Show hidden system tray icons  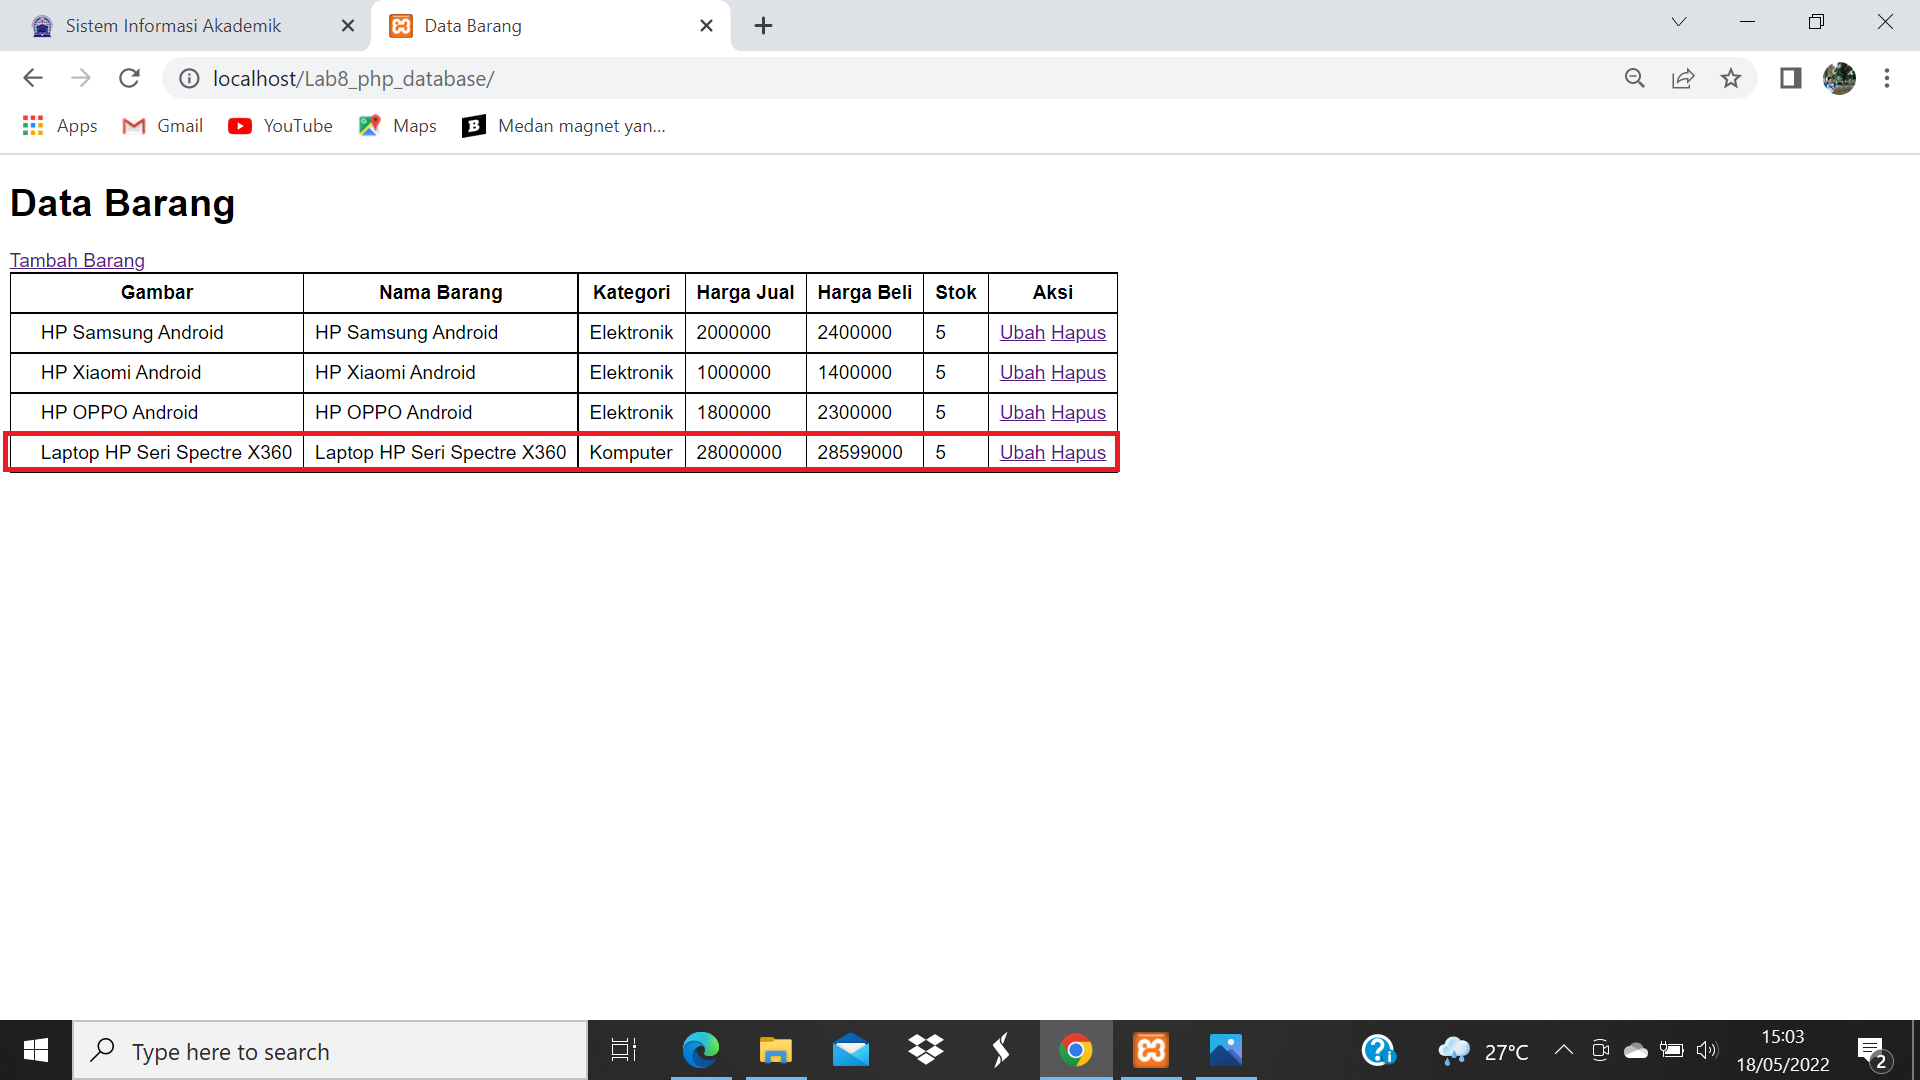coord(1563,1050)
